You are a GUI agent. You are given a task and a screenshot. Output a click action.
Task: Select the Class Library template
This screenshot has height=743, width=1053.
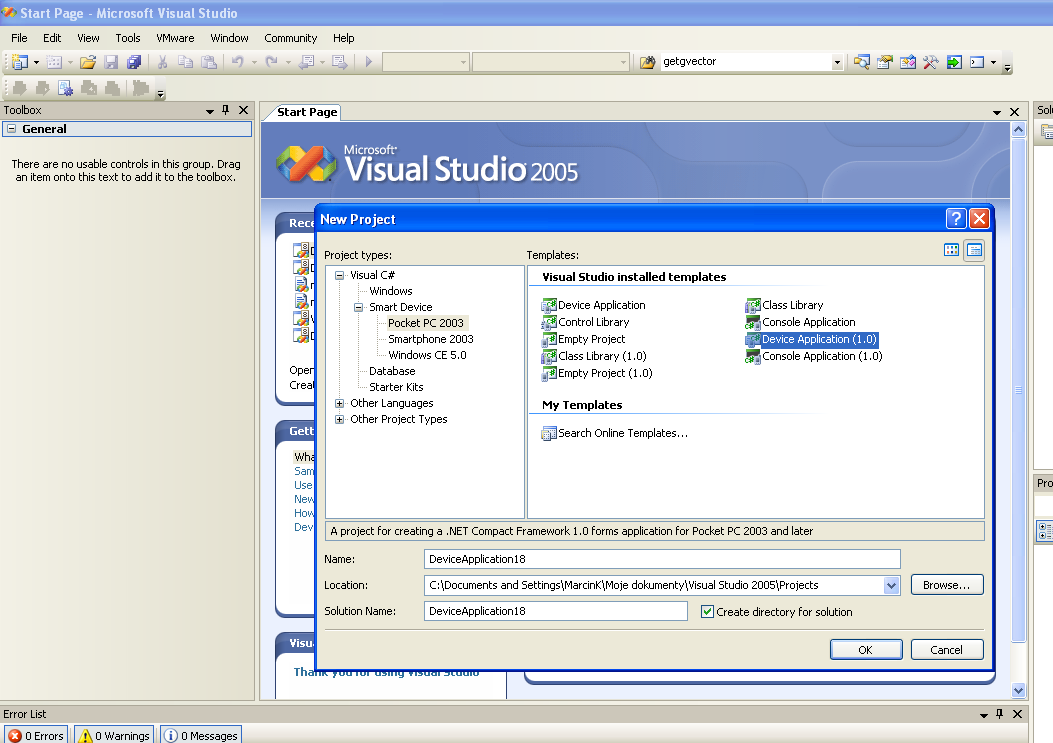tap(784, 305)
